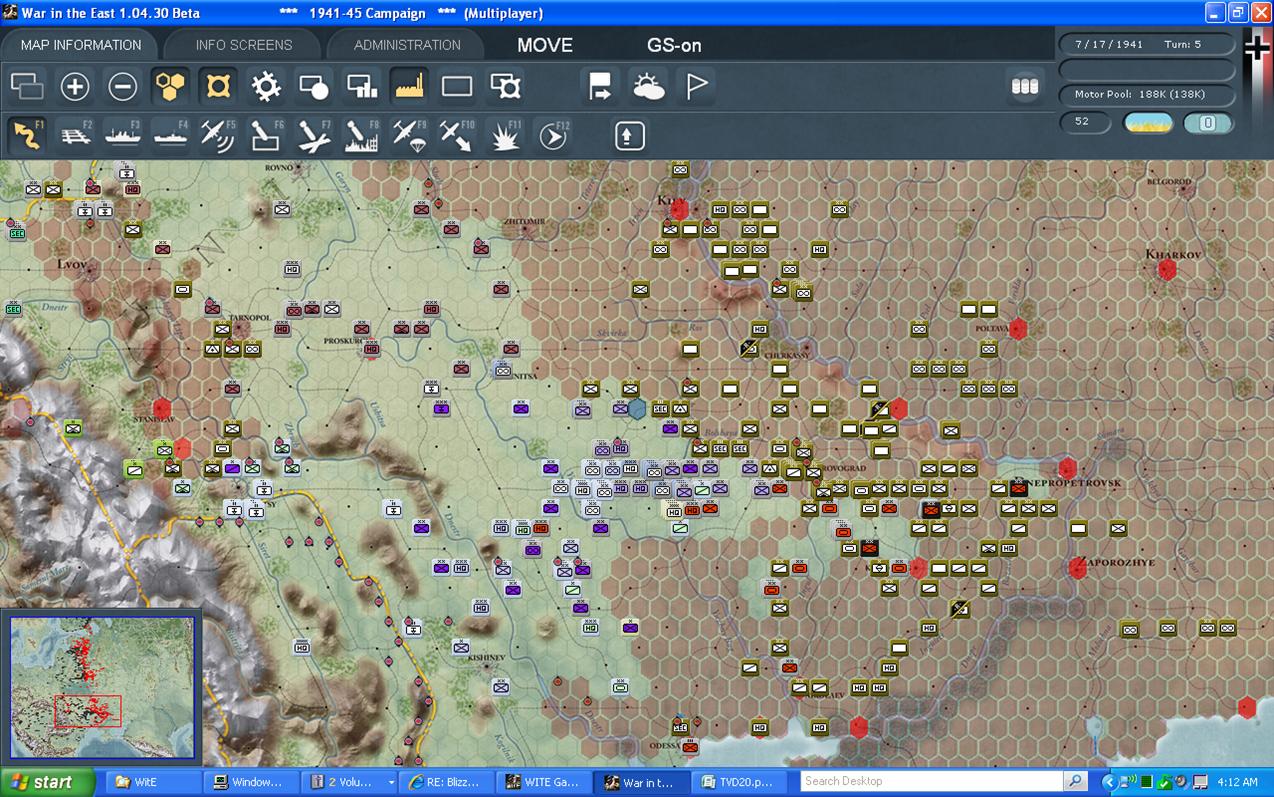Open the Windows start button

[48, 782]
